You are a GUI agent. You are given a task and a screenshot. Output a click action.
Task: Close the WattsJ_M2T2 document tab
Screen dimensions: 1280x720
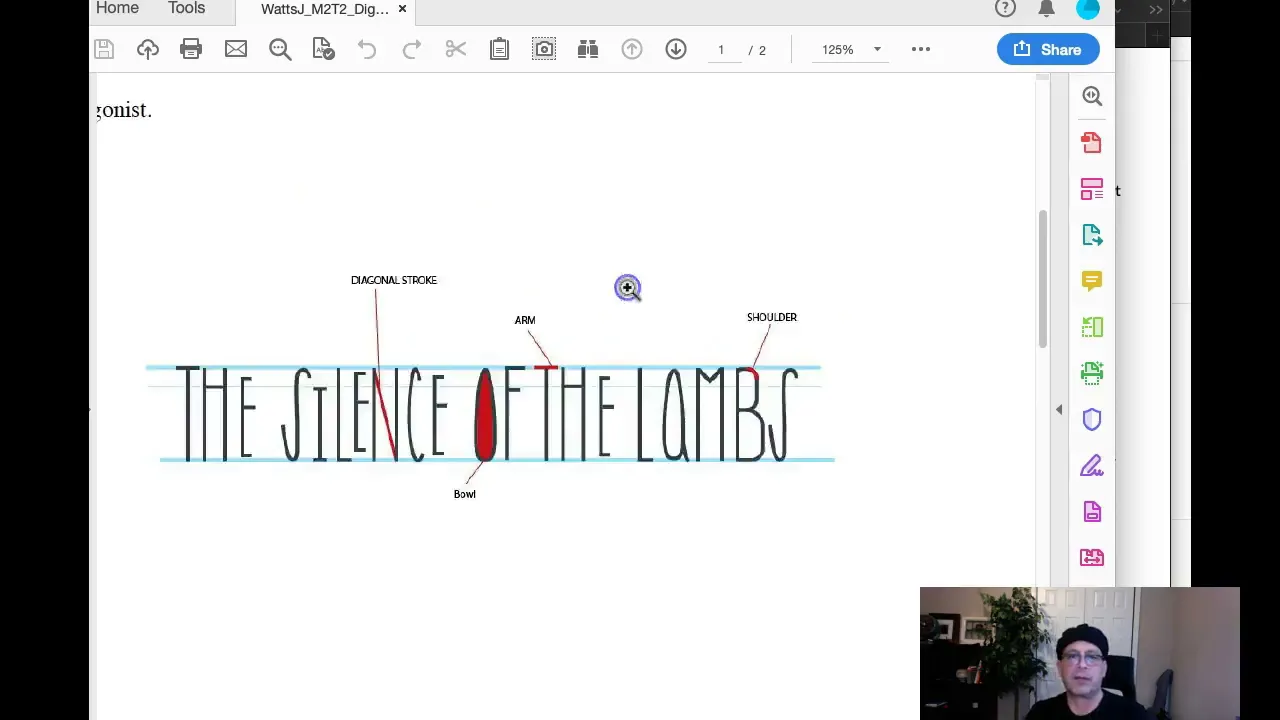(x=402, y=9)
